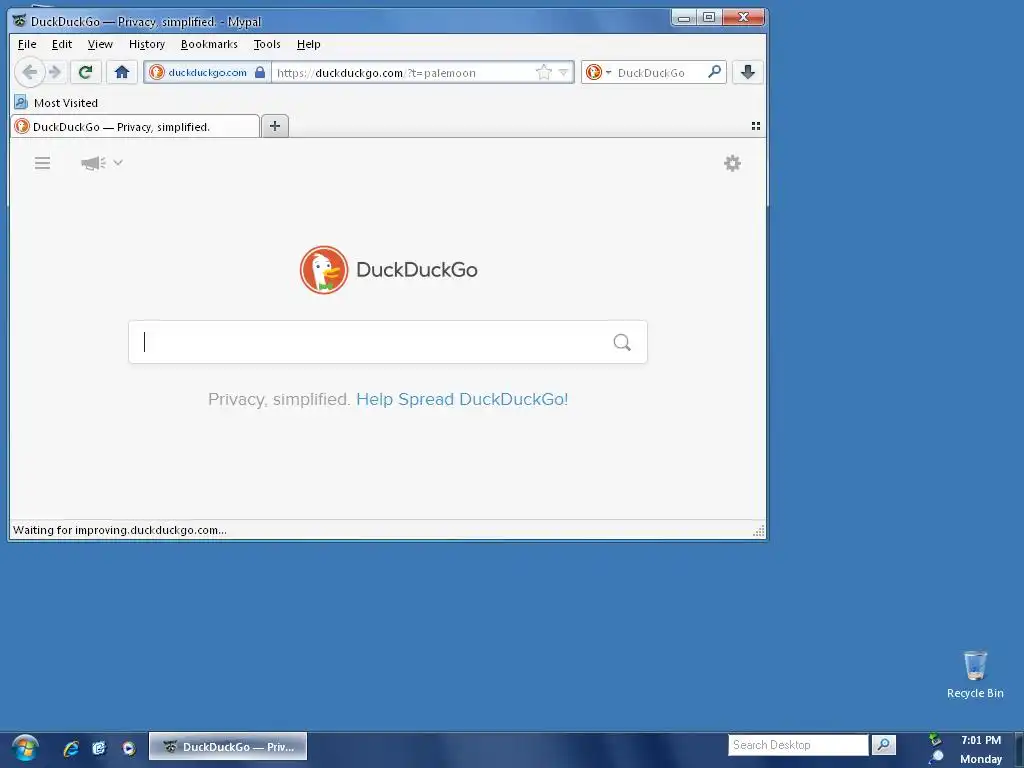This screenshot has height=768, width=1024.
Task: Restore down the Mypal window
Action: click(709, 18)
